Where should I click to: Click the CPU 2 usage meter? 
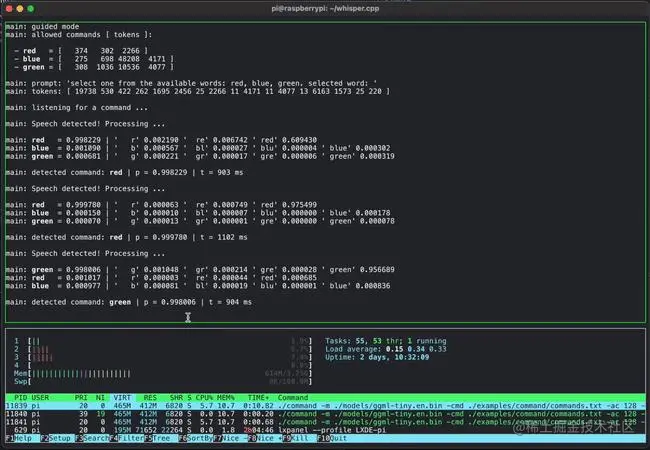(163, 349)
